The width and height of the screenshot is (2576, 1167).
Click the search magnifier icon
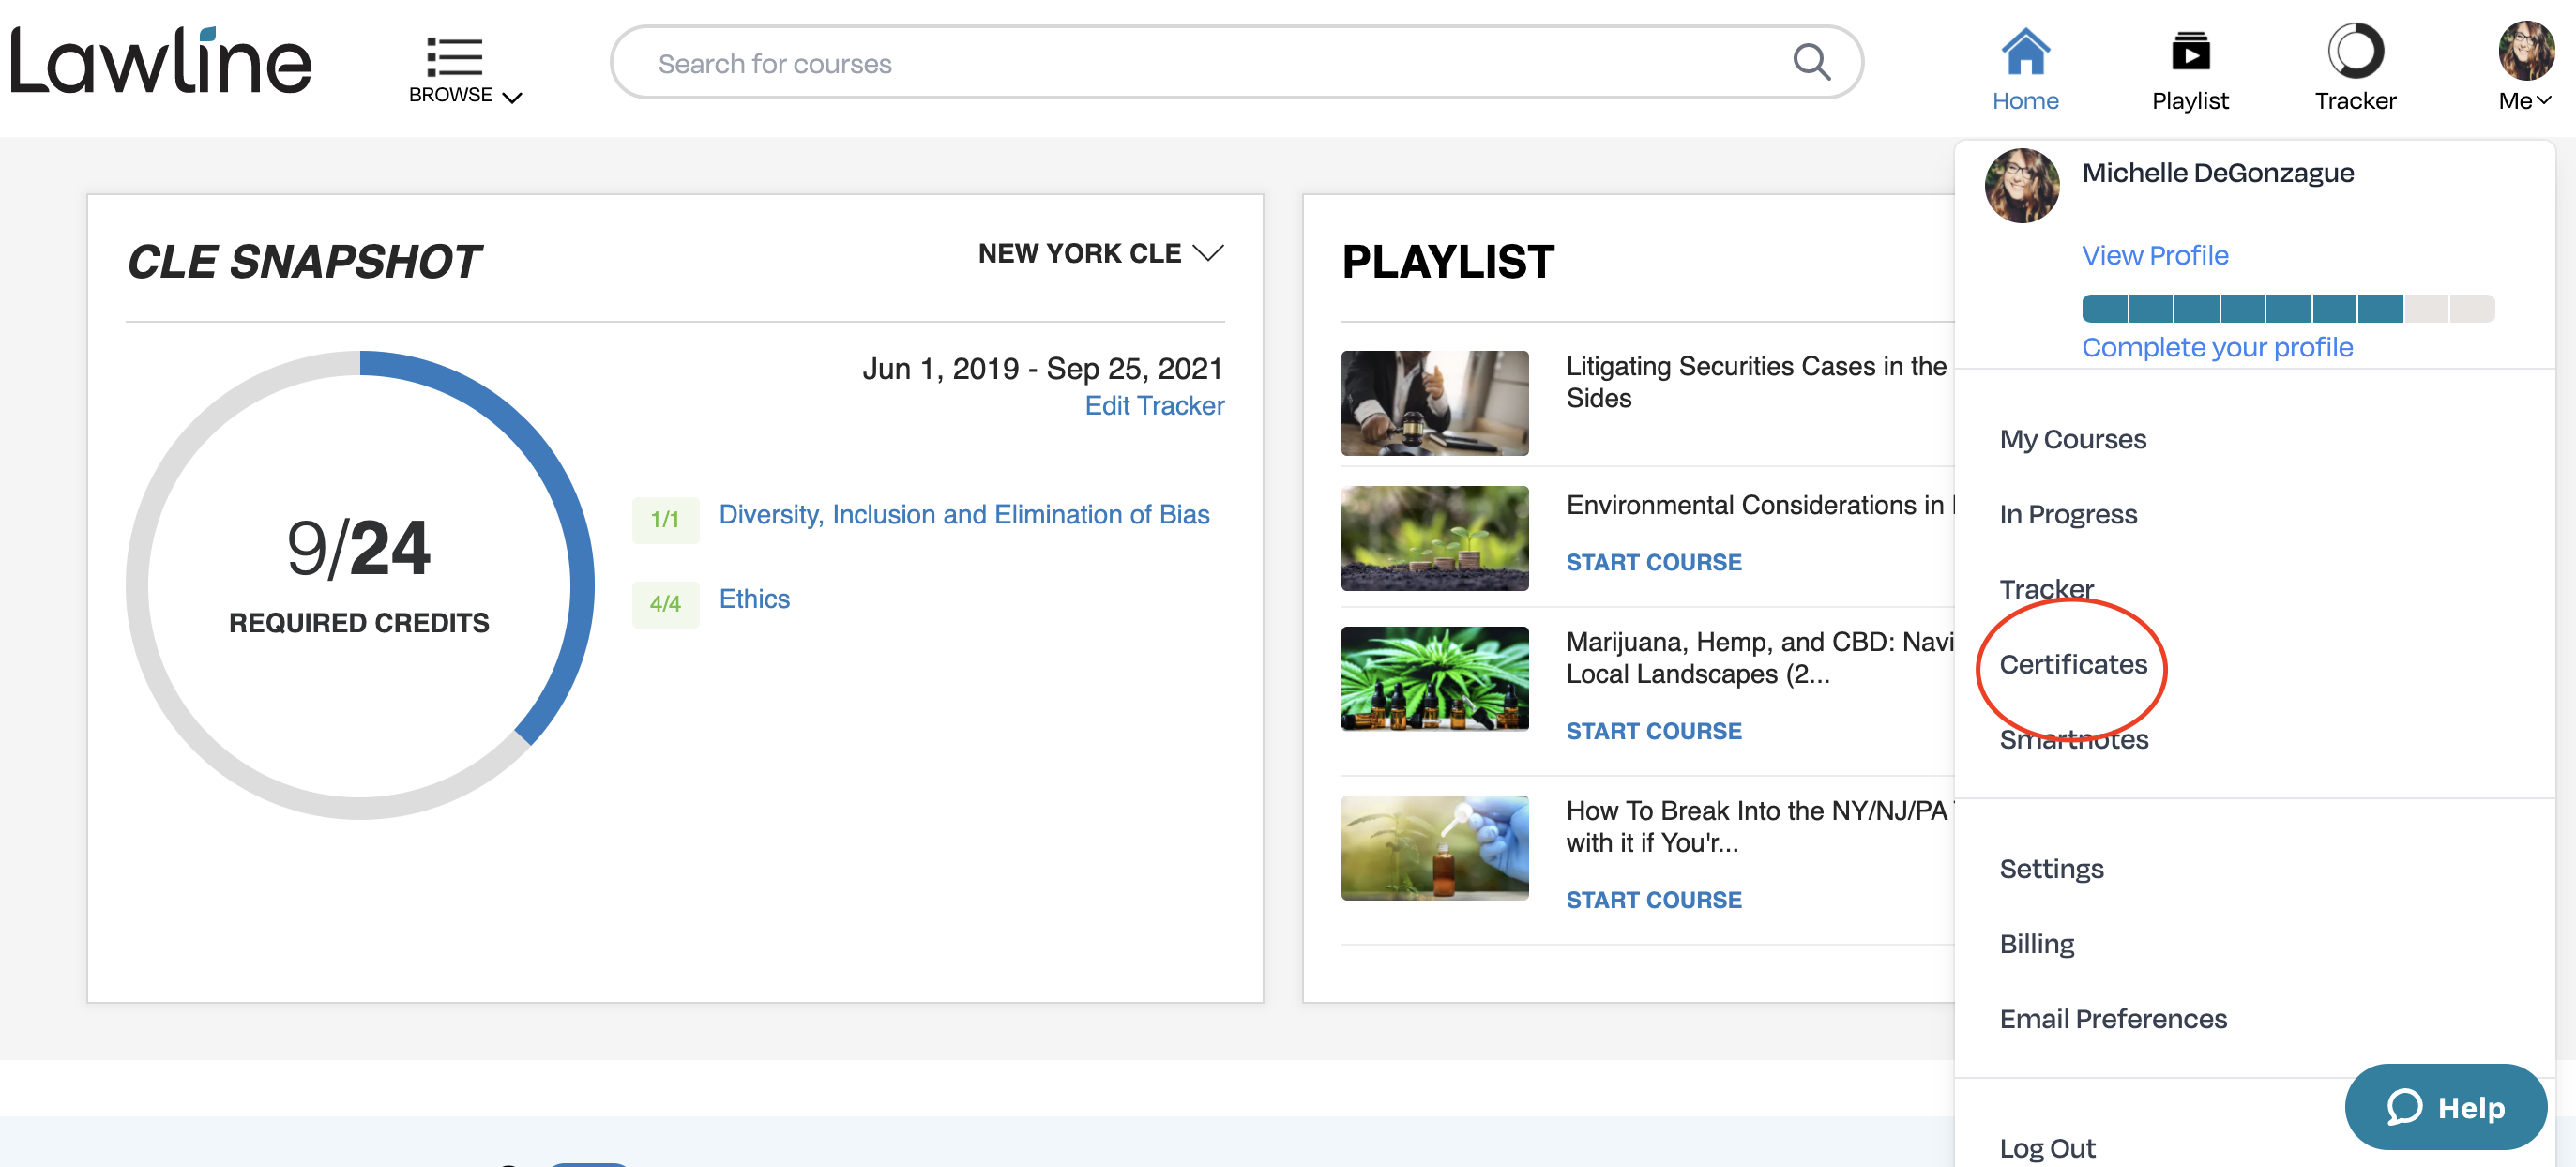point(1811,62)
